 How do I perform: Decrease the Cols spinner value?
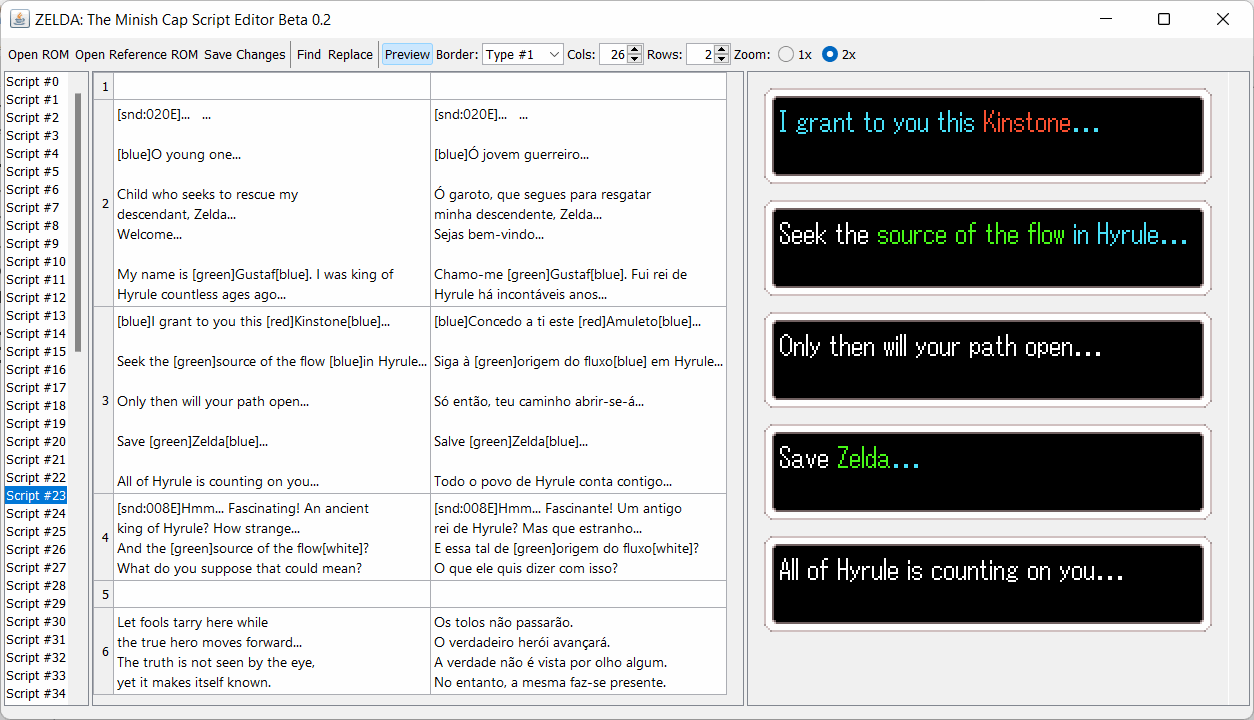635,60
